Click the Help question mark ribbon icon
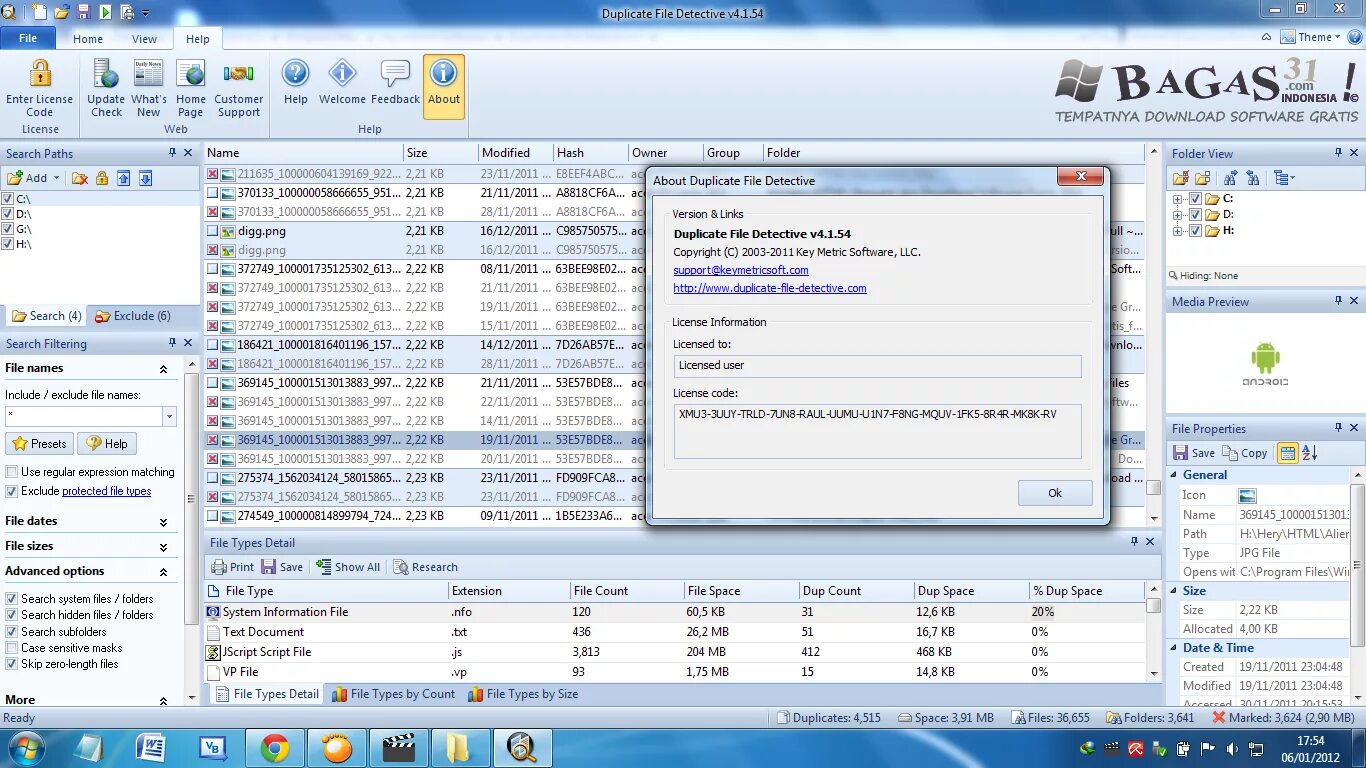The width and height of the screenshot is (1366, 768). (295, 74)
